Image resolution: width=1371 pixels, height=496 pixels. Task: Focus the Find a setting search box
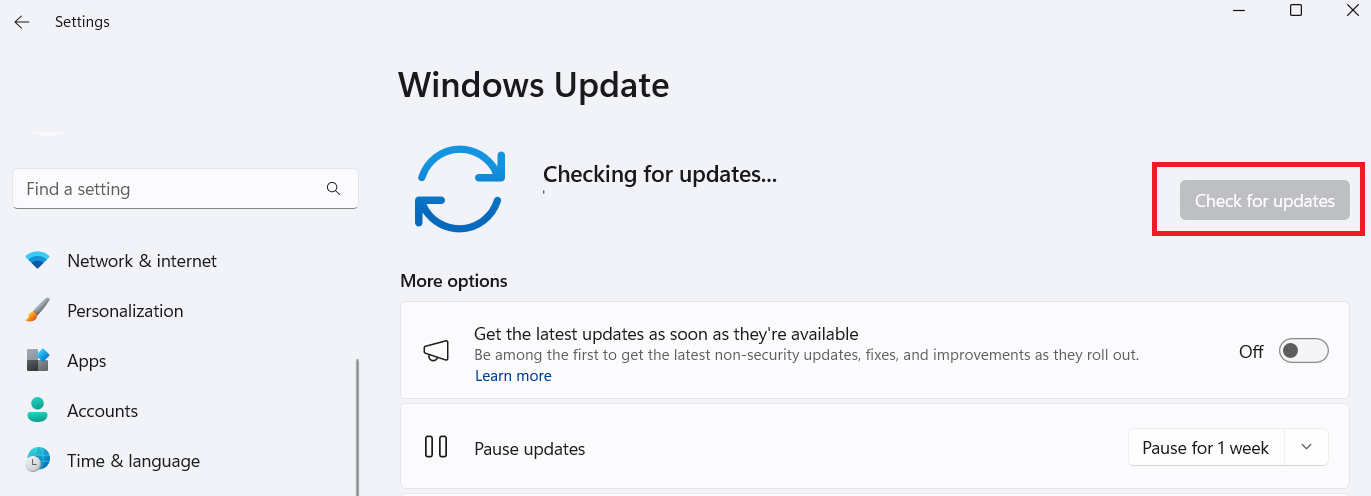click(170, 189)
